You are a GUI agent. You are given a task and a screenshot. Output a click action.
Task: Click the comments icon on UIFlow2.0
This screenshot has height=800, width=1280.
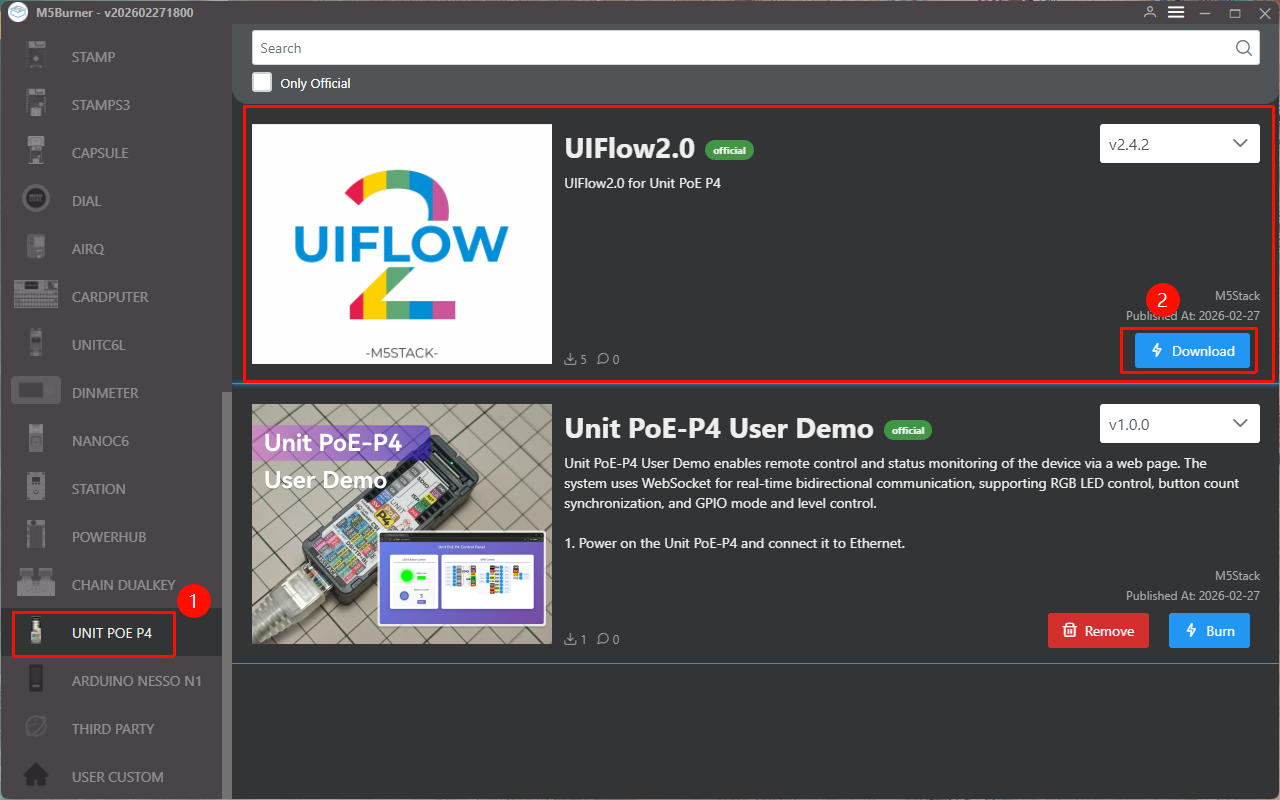click(603, 359)
